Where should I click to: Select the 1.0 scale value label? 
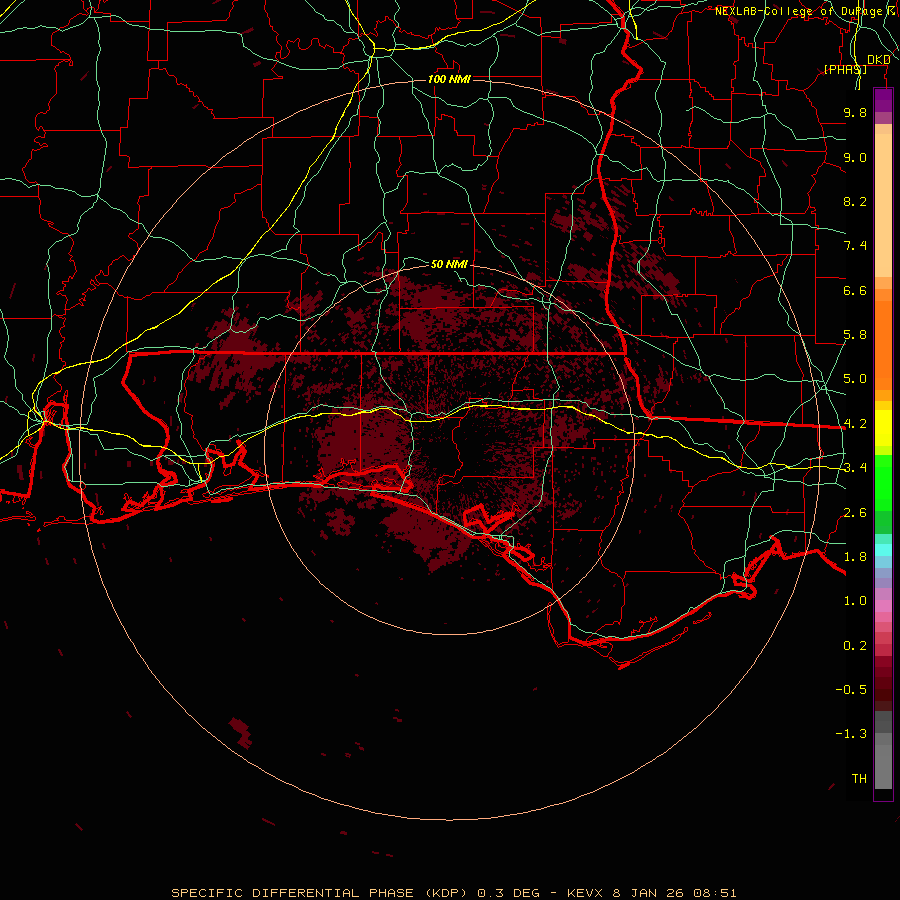[855, 601]
